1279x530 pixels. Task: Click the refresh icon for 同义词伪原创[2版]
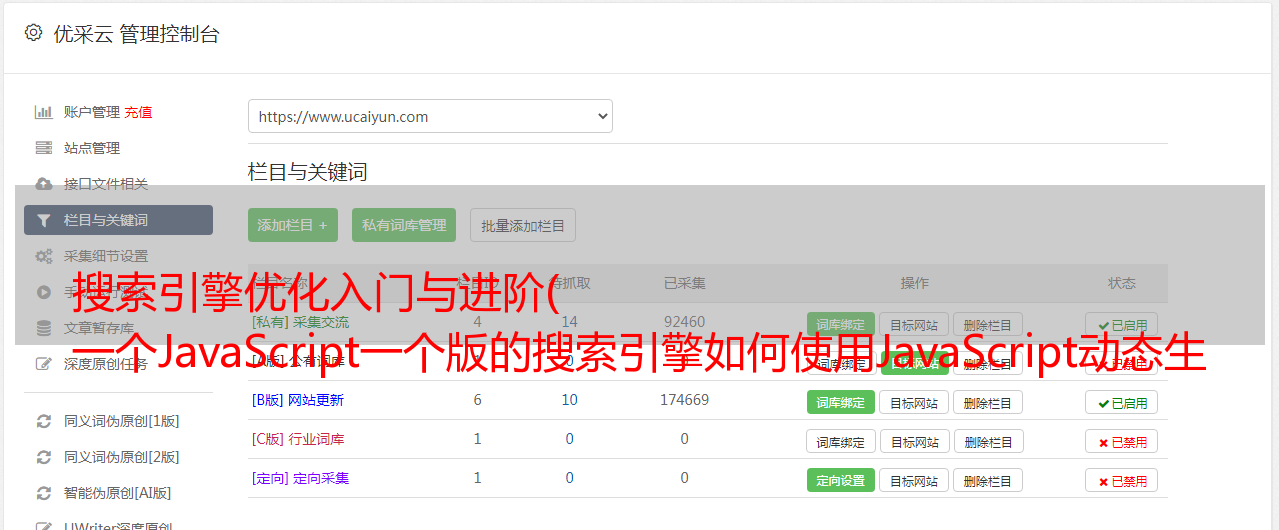click(x=44, y=457)
